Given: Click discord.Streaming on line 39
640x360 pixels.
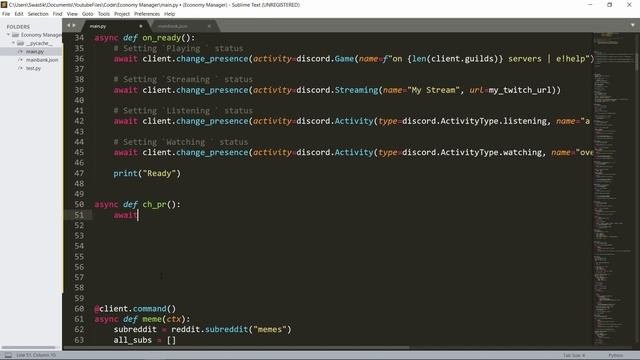Looking at the screenshot, I should tap(337, 90).
